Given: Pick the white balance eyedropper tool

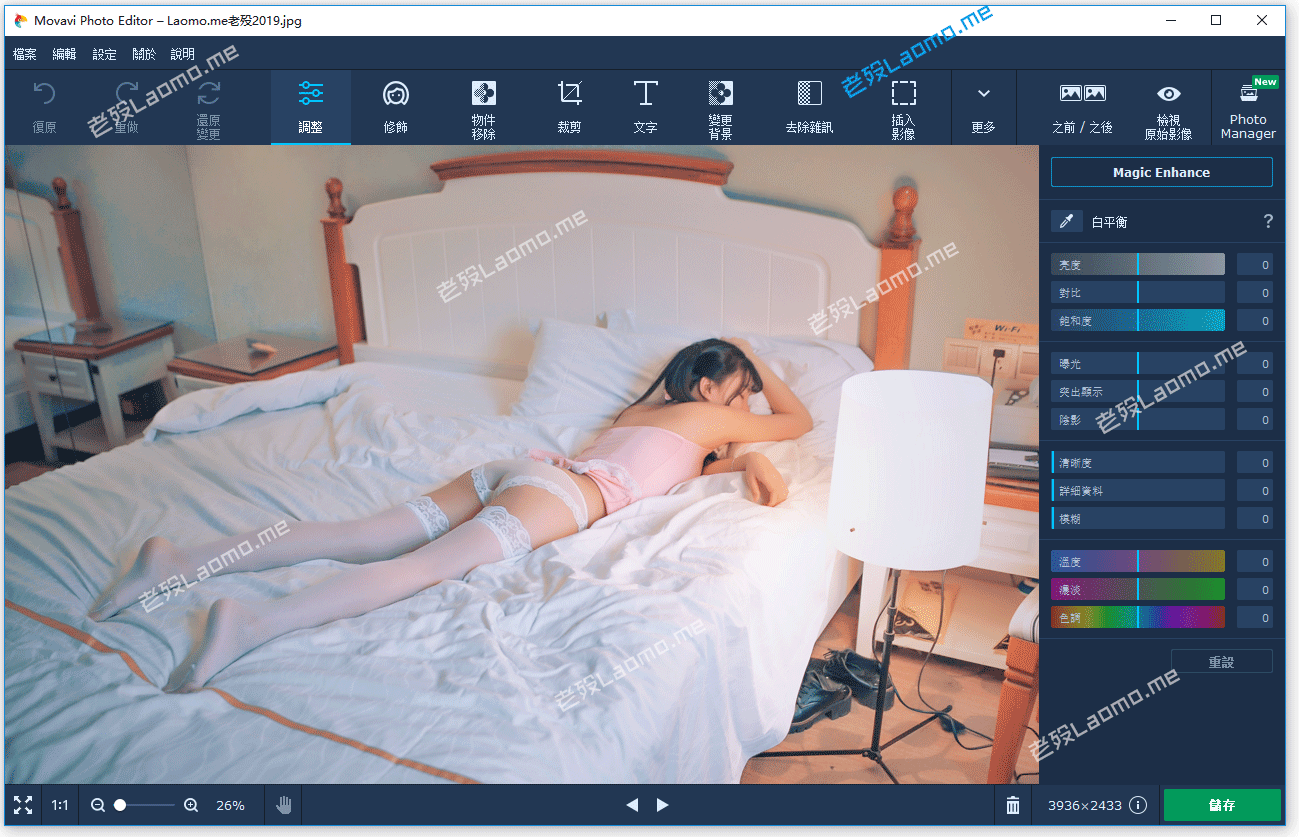Looking at the screenshot, I should point(1066,221).
